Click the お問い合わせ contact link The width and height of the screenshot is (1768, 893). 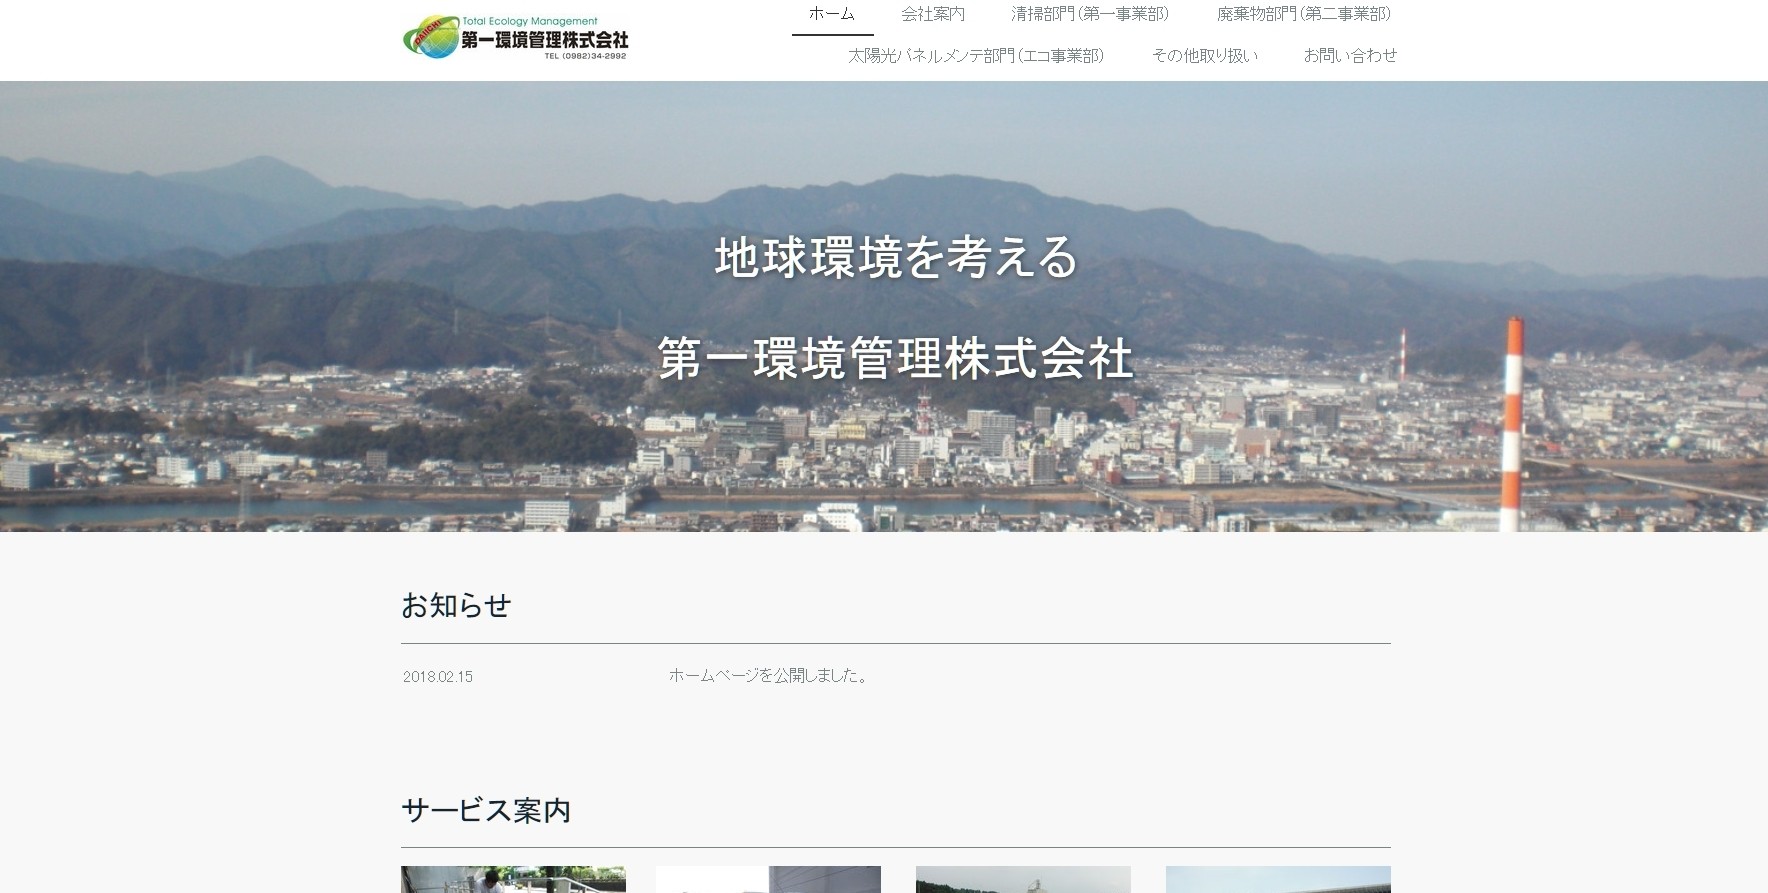point(1350,56)
